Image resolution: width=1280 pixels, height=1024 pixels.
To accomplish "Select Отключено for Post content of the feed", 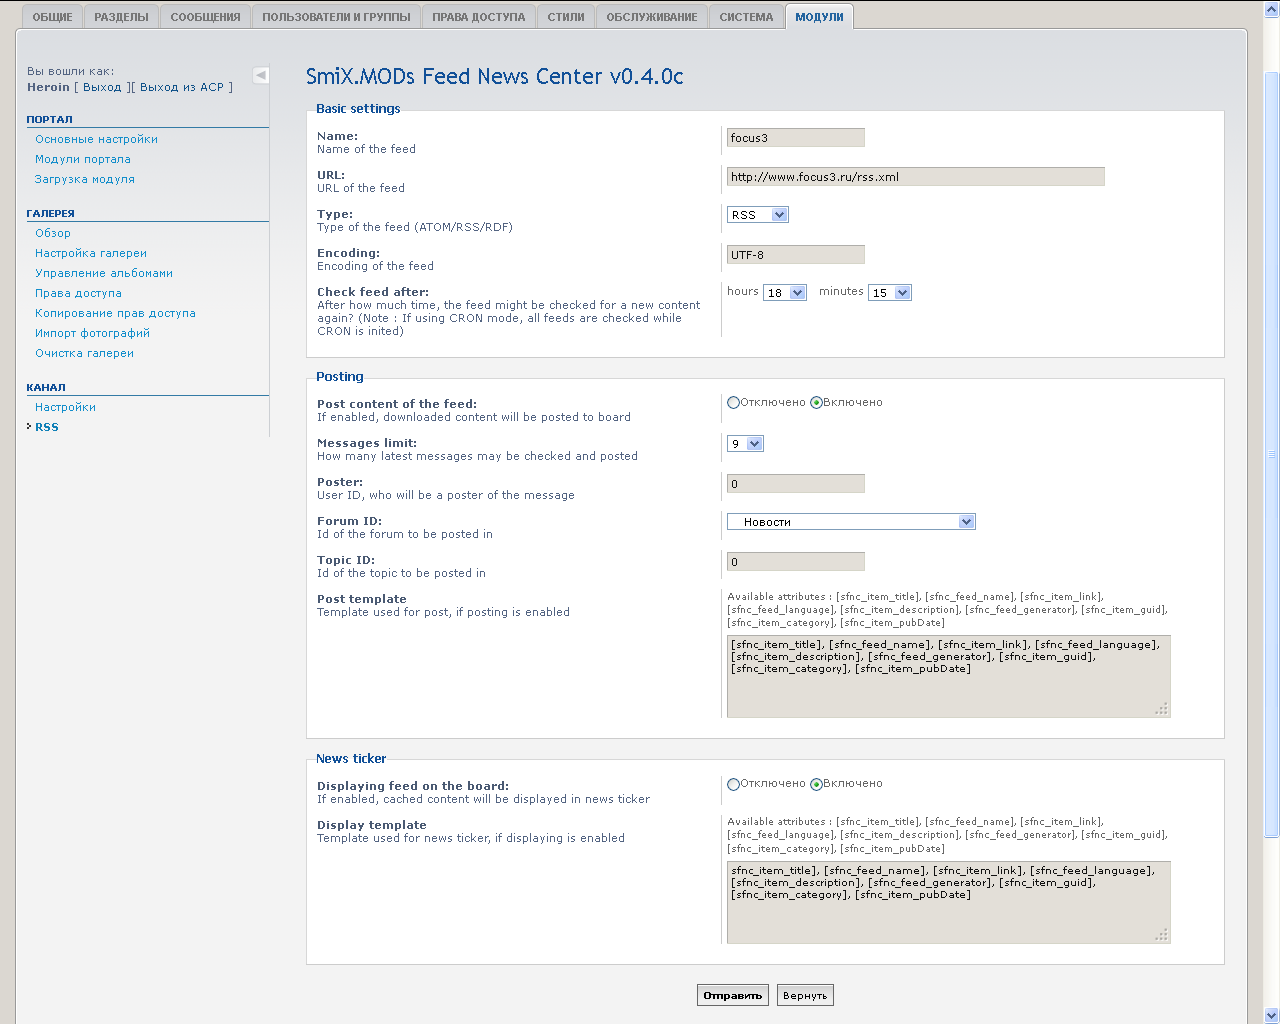I will click(x=734, y=403).
